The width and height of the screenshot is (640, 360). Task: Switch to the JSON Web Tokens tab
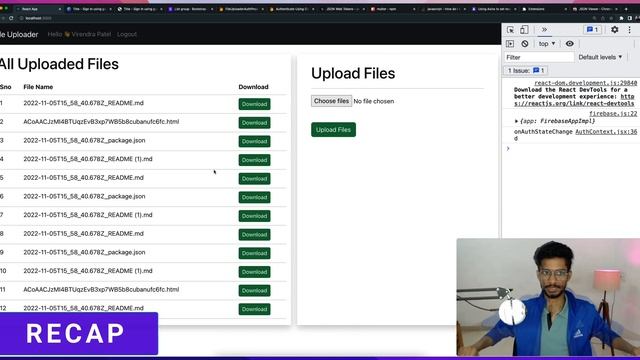(343, 9)
